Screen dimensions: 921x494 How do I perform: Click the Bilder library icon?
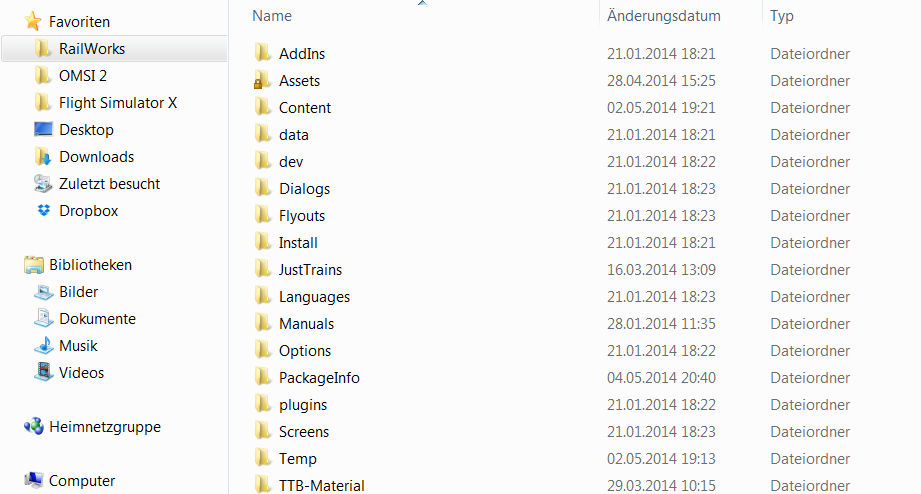point(43,291)
